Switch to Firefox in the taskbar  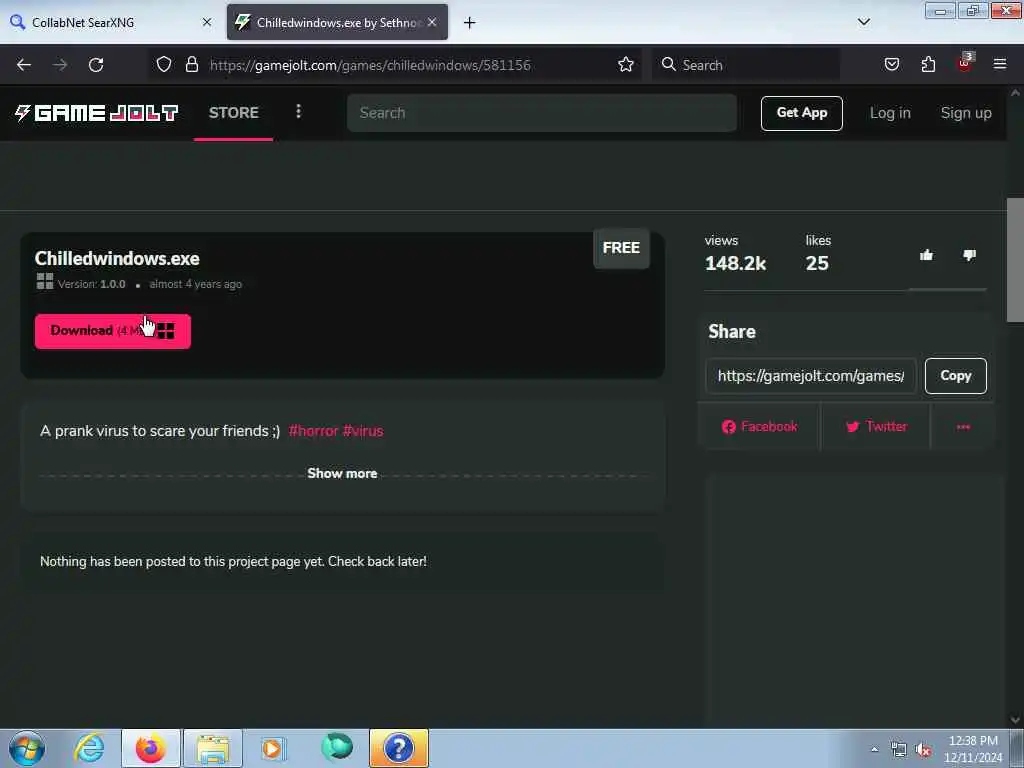(x=151, y=748)
